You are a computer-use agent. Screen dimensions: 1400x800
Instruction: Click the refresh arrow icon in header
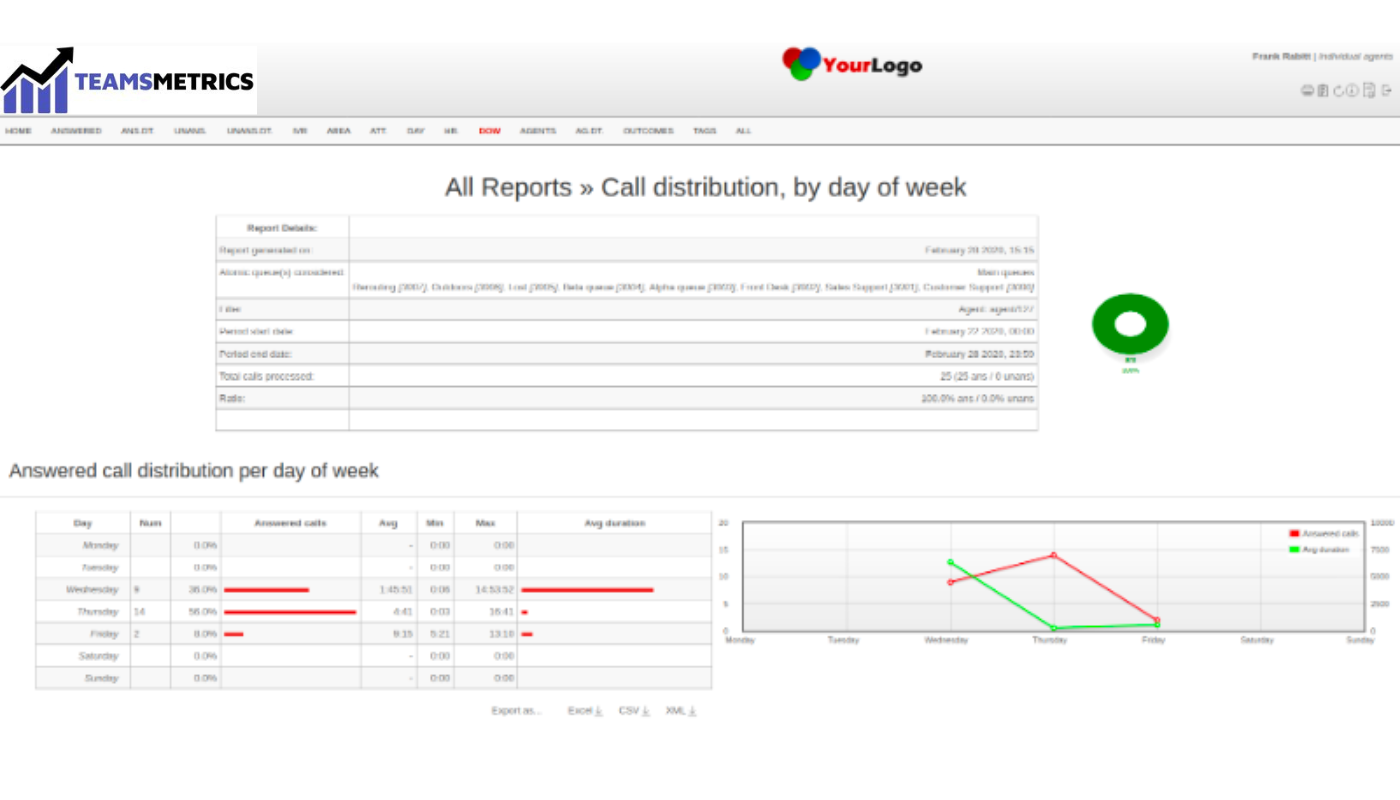point(1338,91)
